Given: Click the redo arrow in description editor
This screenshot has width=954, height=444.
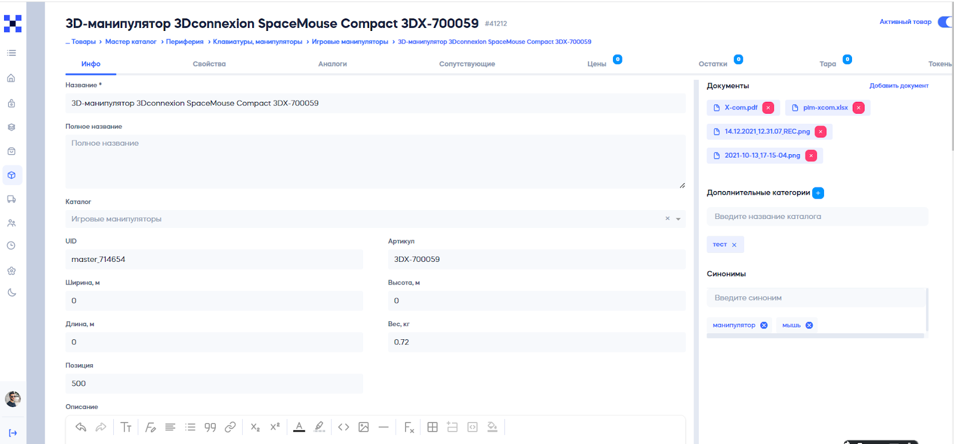Looking at the screenshot, I should coord(100,427).
